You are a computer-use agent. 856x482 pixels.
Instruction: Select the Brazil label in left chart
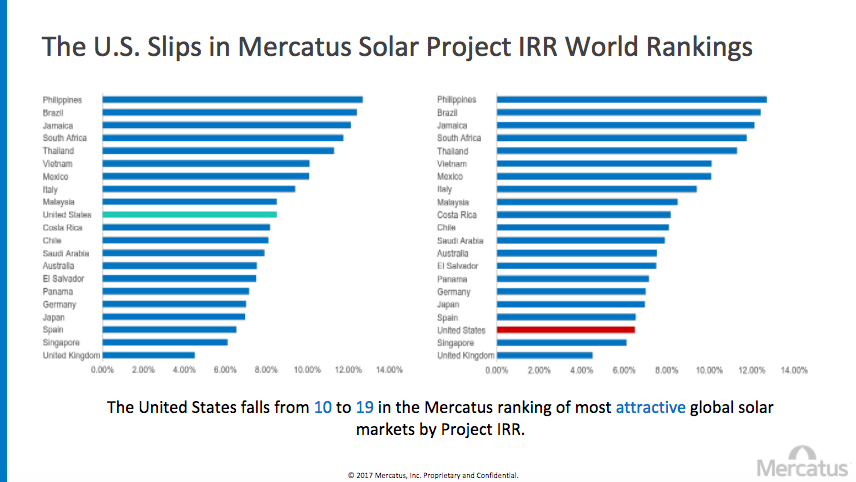(54, 112)
